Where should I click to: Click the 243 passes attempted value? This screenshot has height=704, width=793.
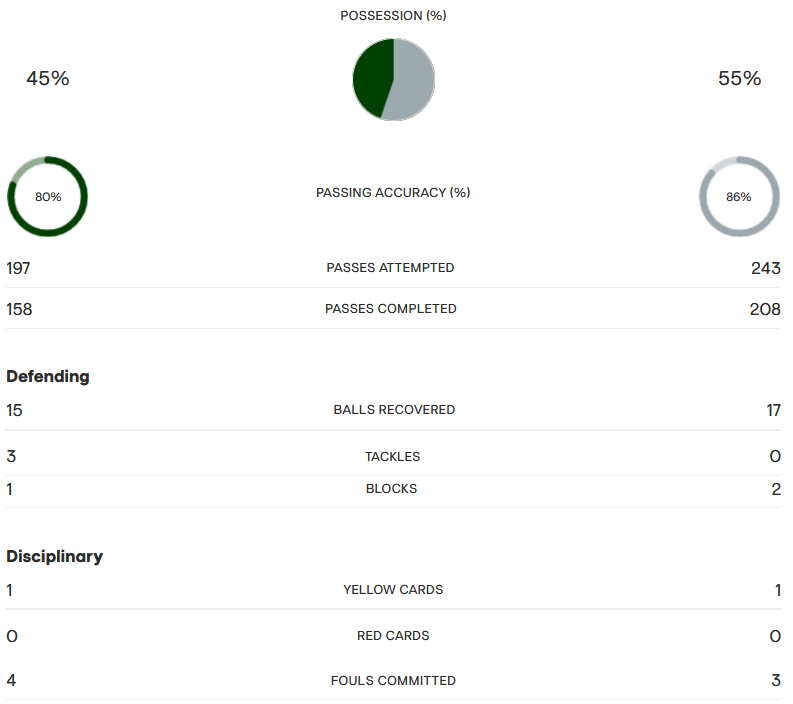pos(766,268)
